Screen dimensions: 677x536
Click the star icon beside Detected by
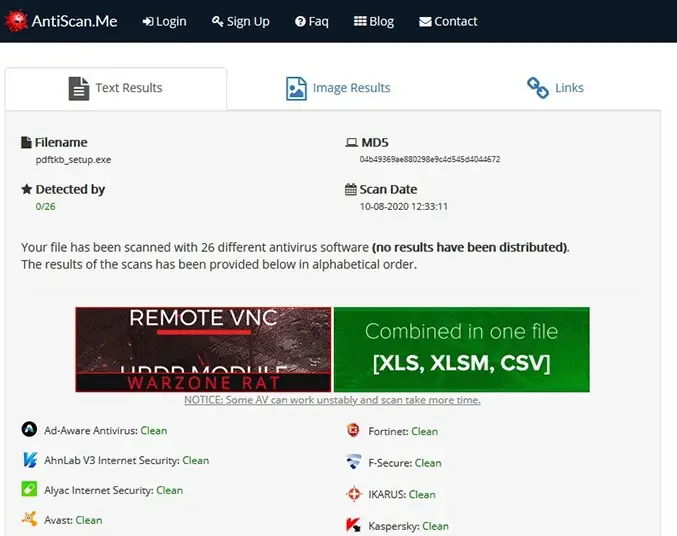pyautogui.click(x=27, y=189)
